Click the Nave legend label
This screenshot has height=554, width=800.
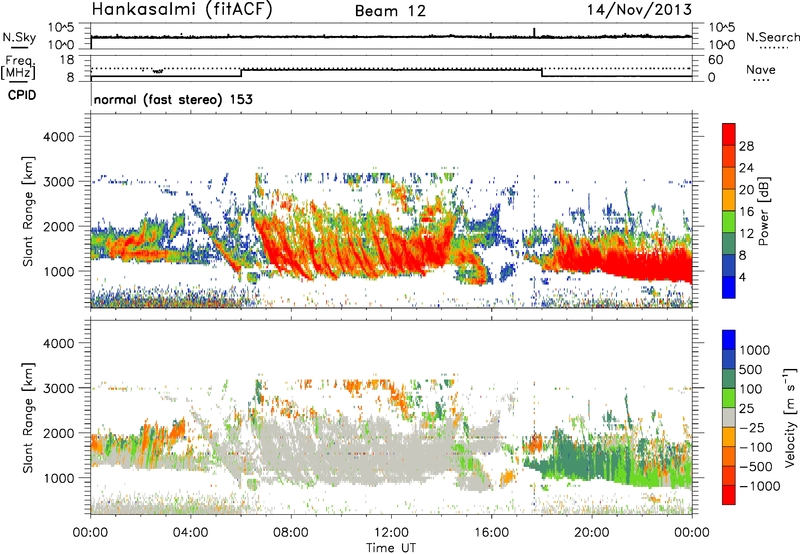click(x=761, y=70)
